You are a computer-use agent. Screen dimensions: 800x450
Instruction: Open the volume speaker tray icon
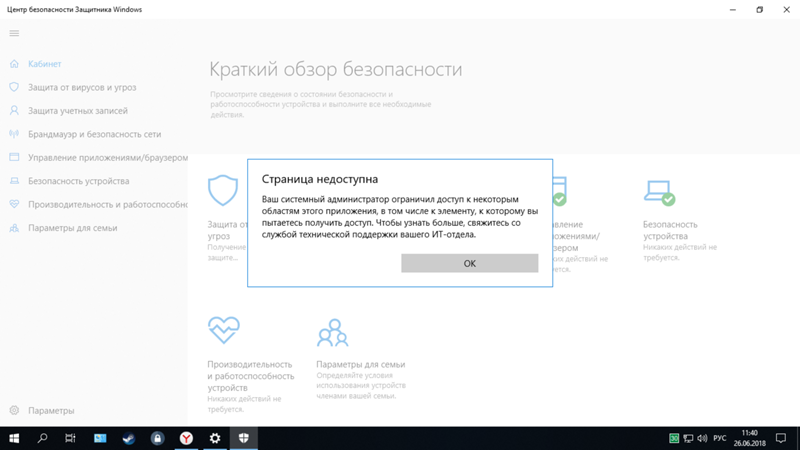pos(702,438)
